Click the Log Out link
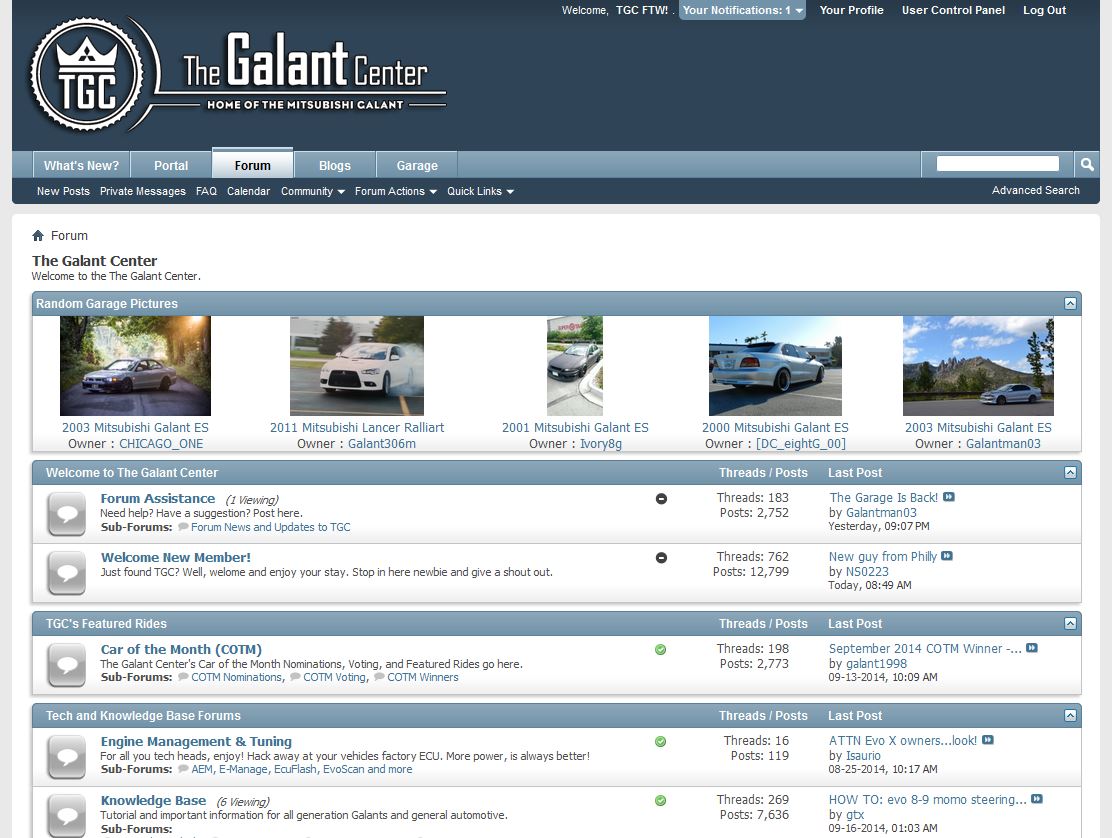The height and width of the screenshot is (838, 1112). coord(1044,10)
